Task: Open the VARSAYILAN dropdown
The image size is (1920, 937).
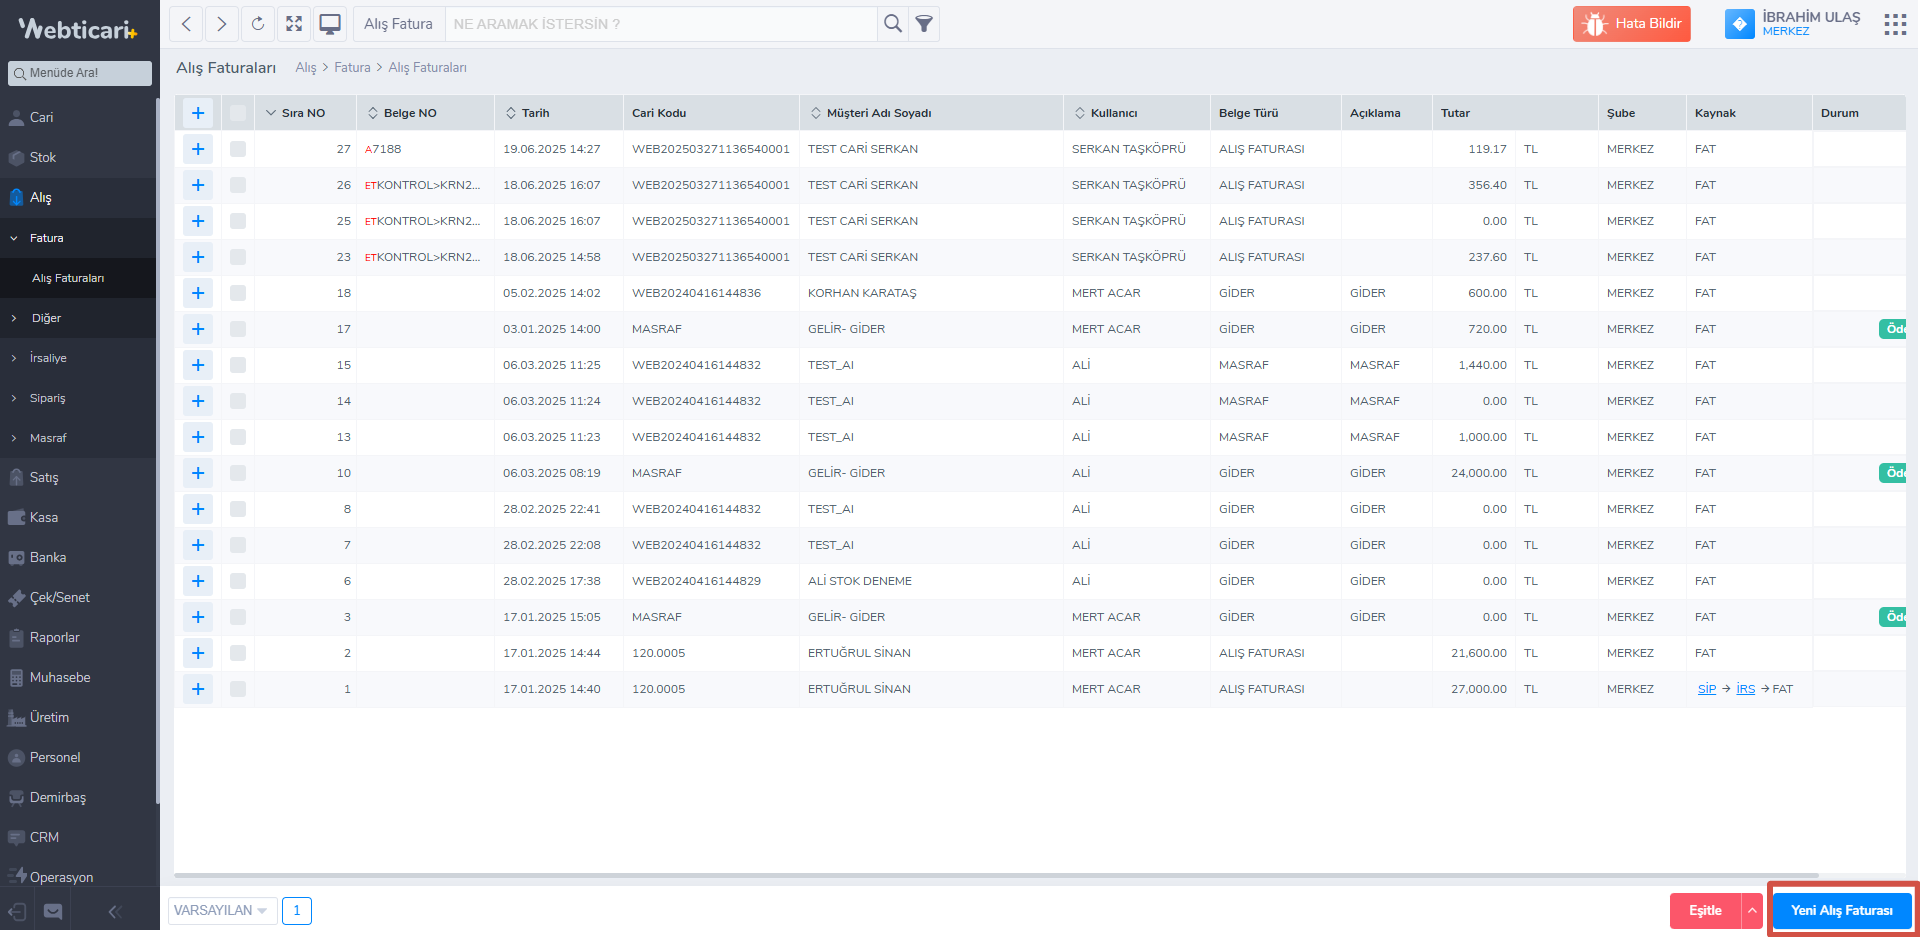Action: (x=221, y=911)
